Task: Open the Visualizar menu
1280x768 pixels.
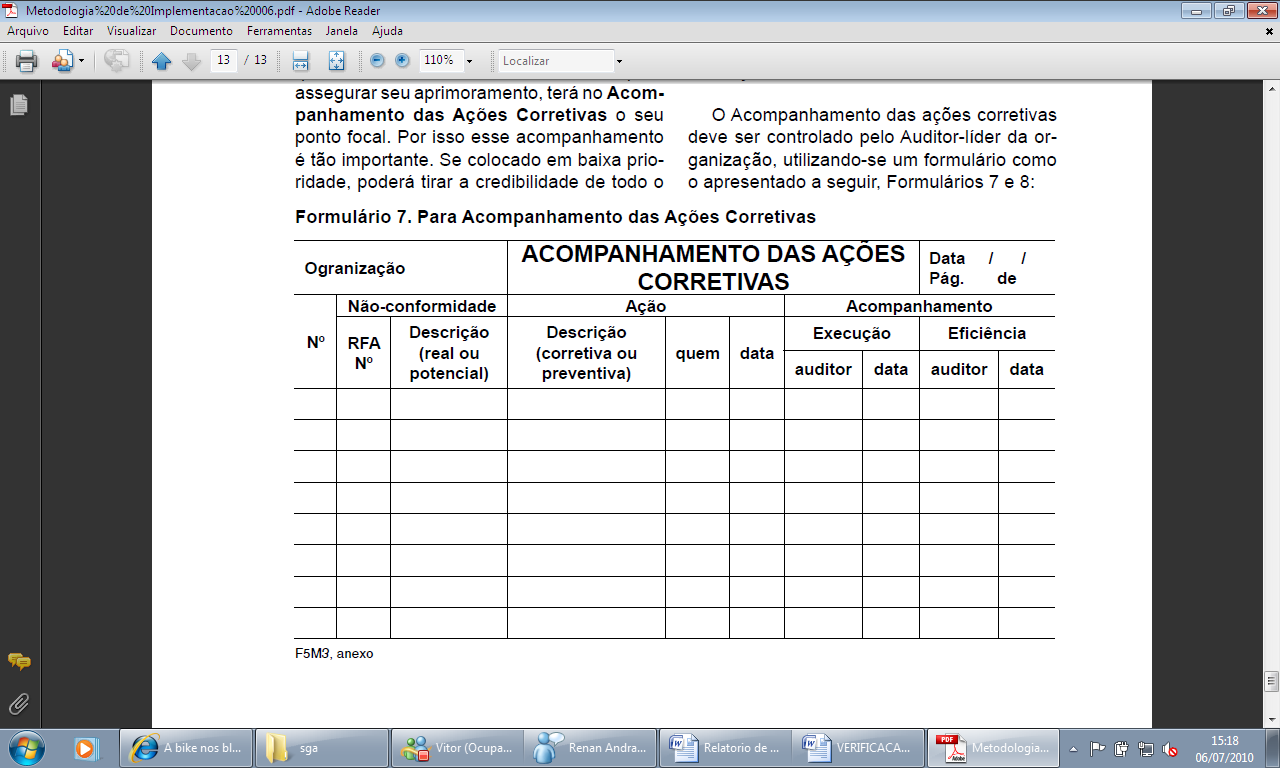Action: point(132,31)
